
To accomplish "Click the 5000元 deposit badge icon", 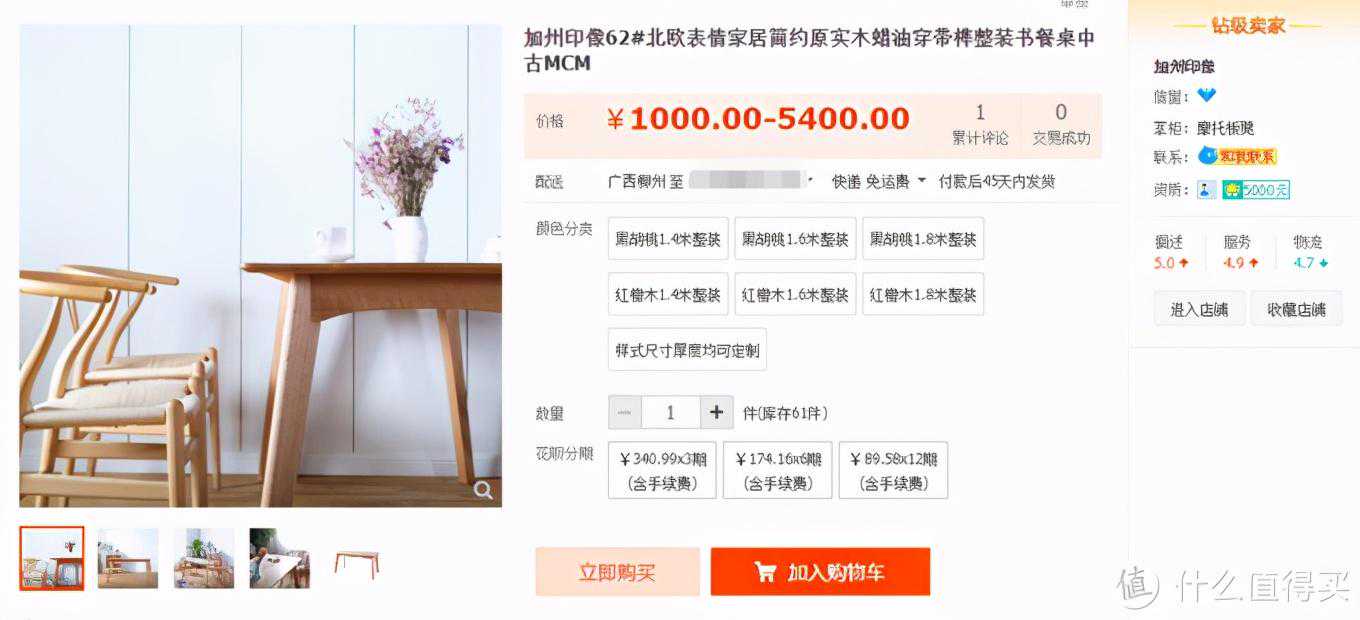I will coord(1256,190).
